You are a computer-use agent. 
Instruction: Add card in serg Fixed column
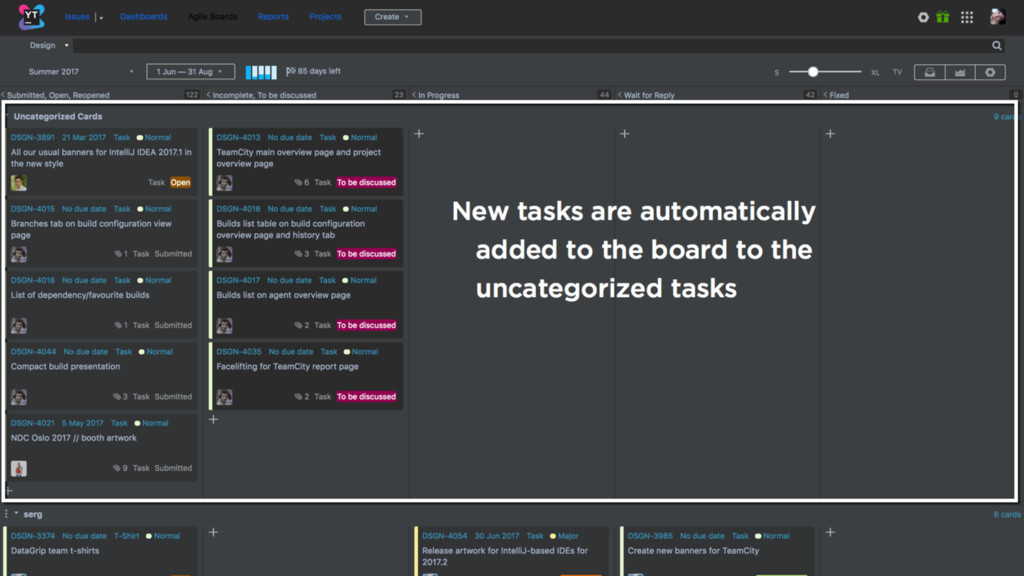click(830, 532)
